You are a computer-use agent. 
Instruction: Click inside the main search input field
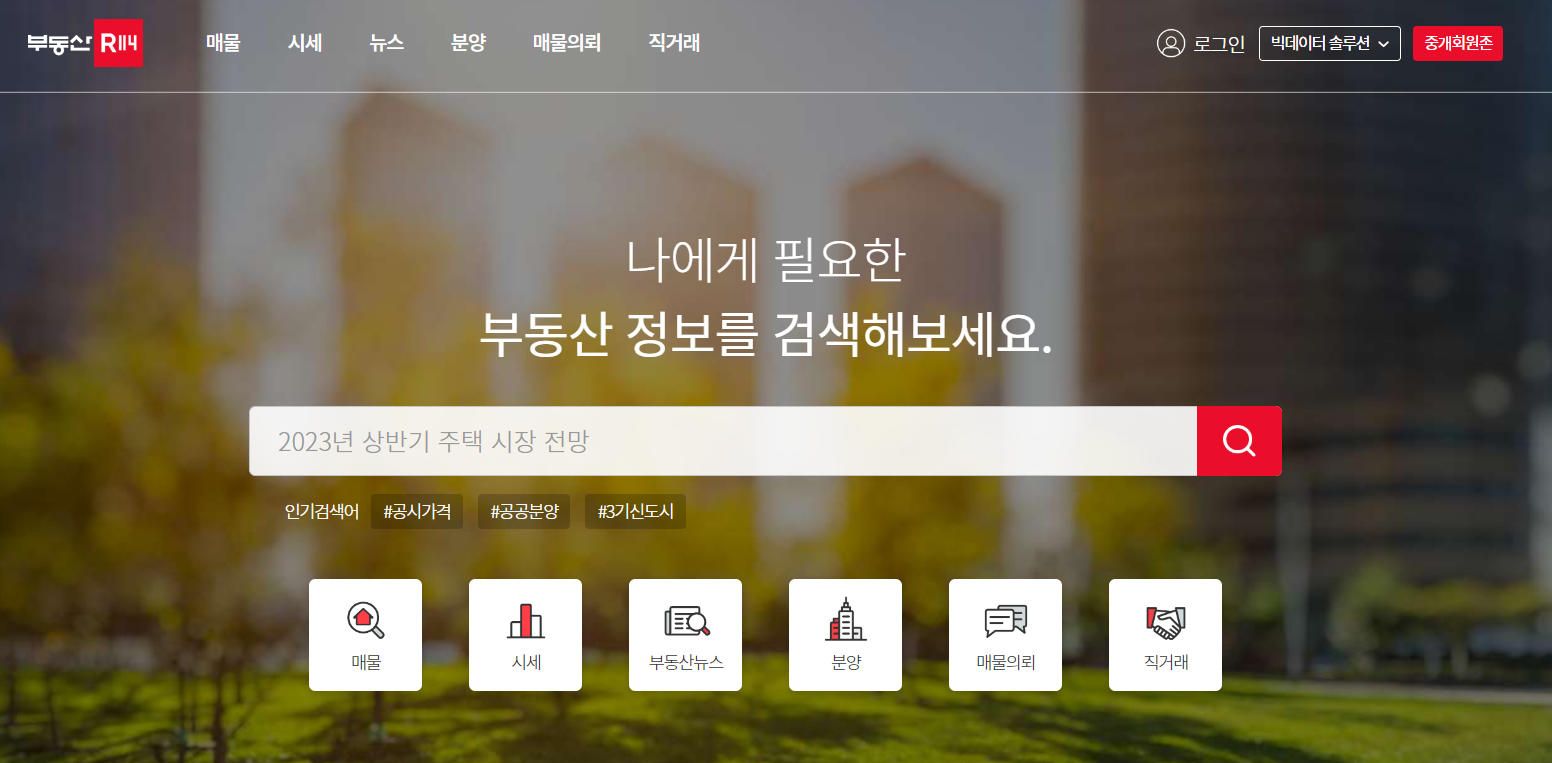[x=720, y=441]
